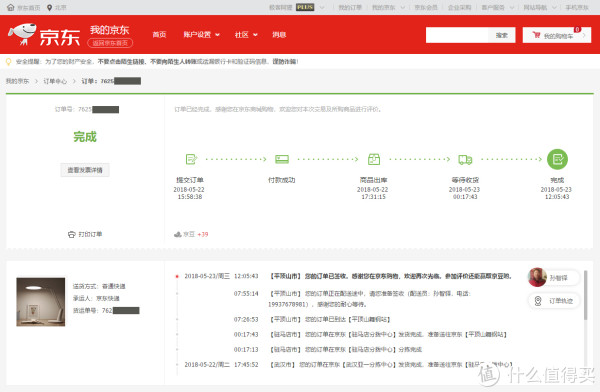This screenshot has height=392, width=600.
Task: Click the +39 京豆 reward text
Action: [203, 234]
